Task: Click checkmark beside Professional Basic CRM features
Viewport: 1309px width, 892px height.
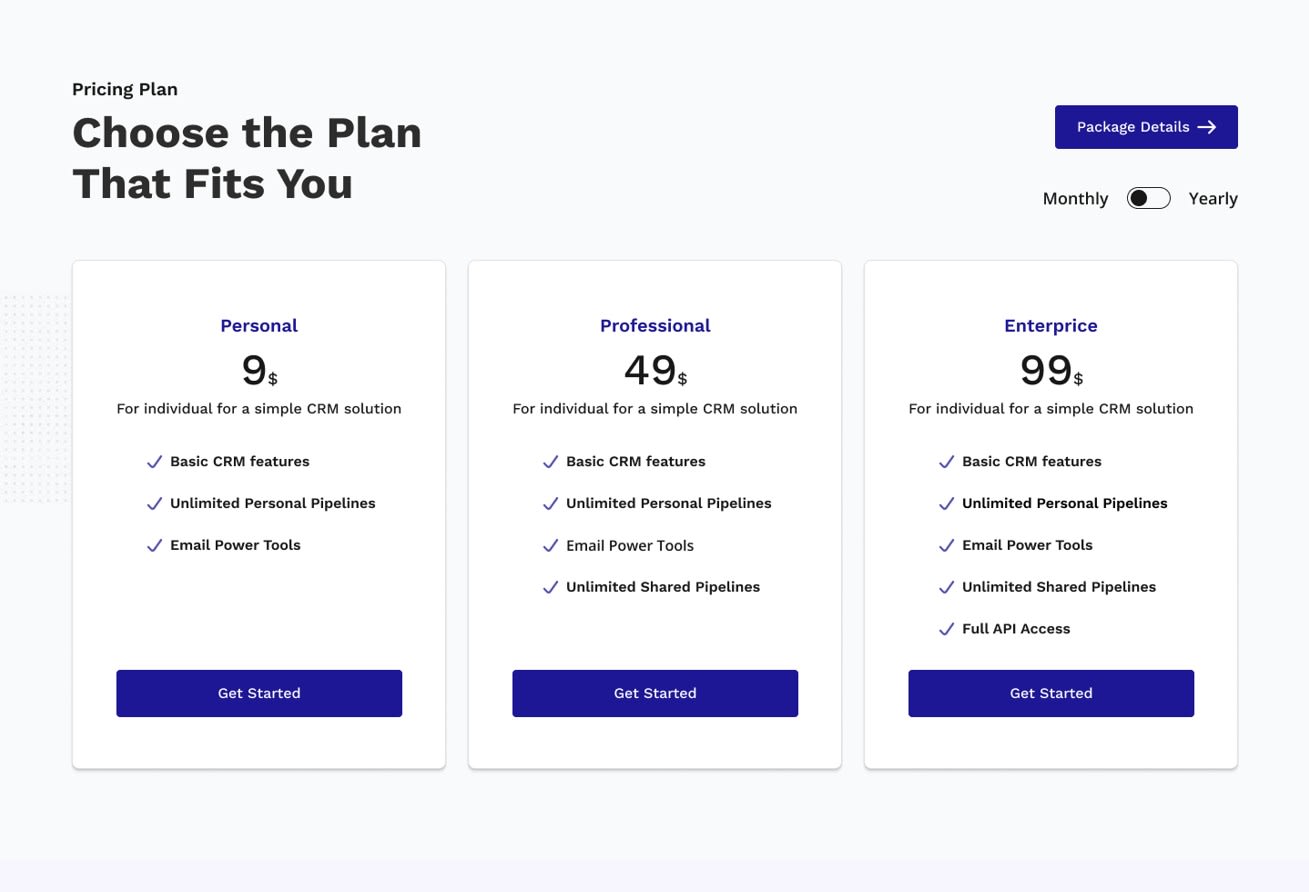Action: 550,462
